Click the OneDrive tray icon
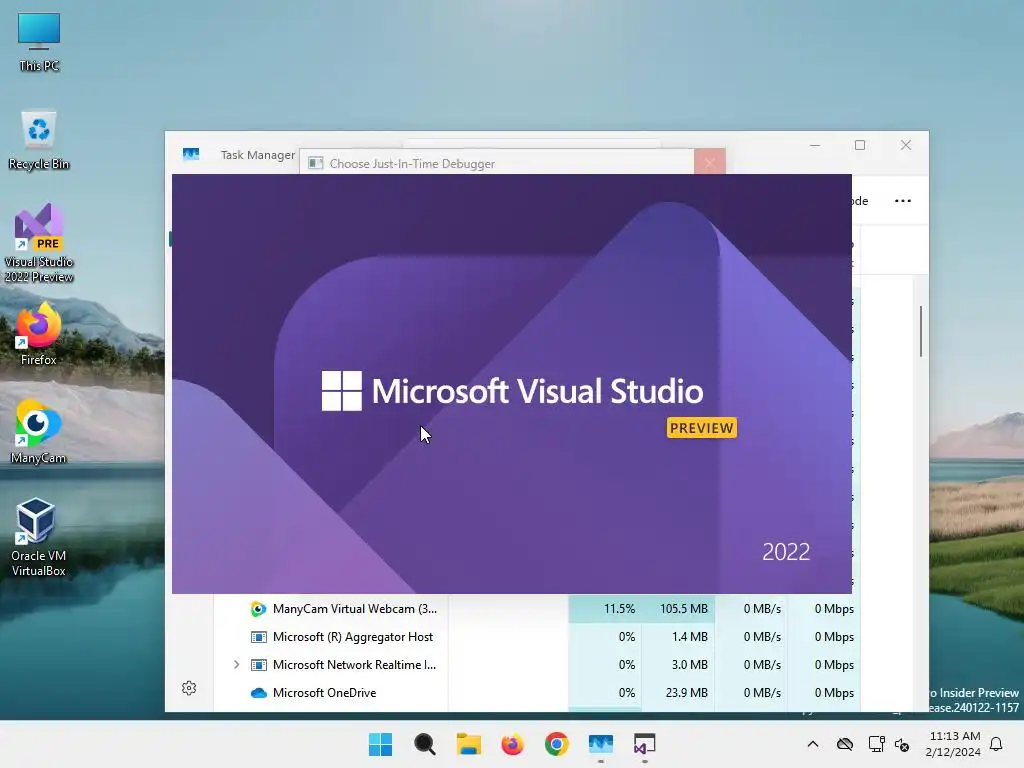 pyautogui.click(x=844, y=744)
